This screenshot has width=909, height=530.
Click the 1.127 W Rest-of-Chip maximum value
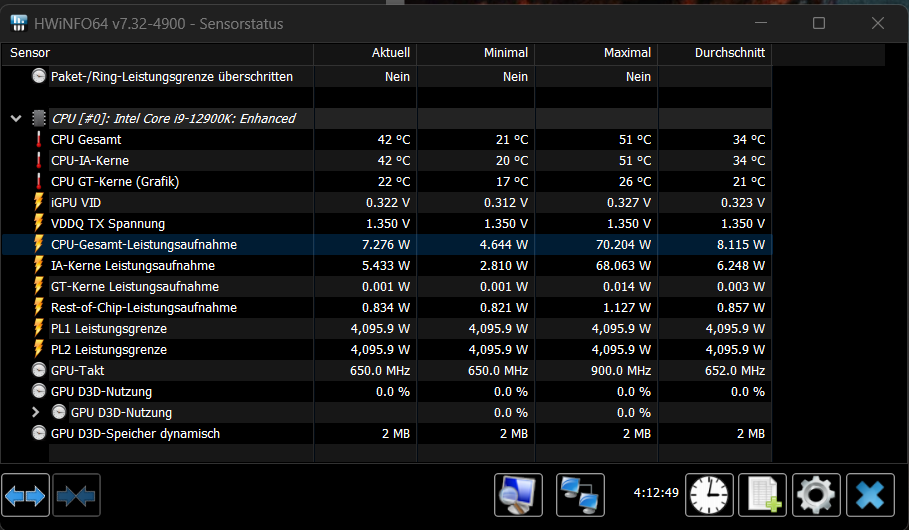627,307
